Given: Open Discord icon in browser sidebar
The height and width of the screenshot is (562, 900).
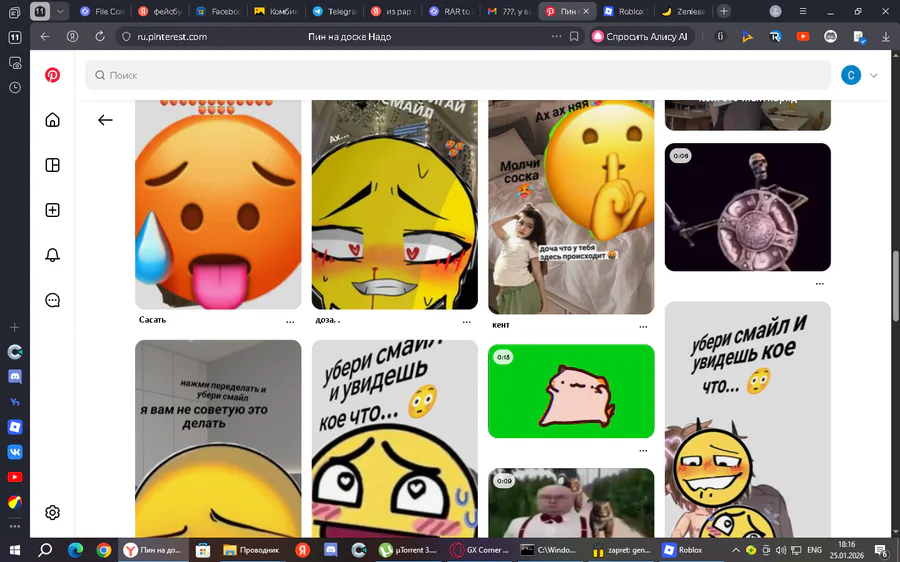Looking at the screenshot, I should [x=15, y=377].
